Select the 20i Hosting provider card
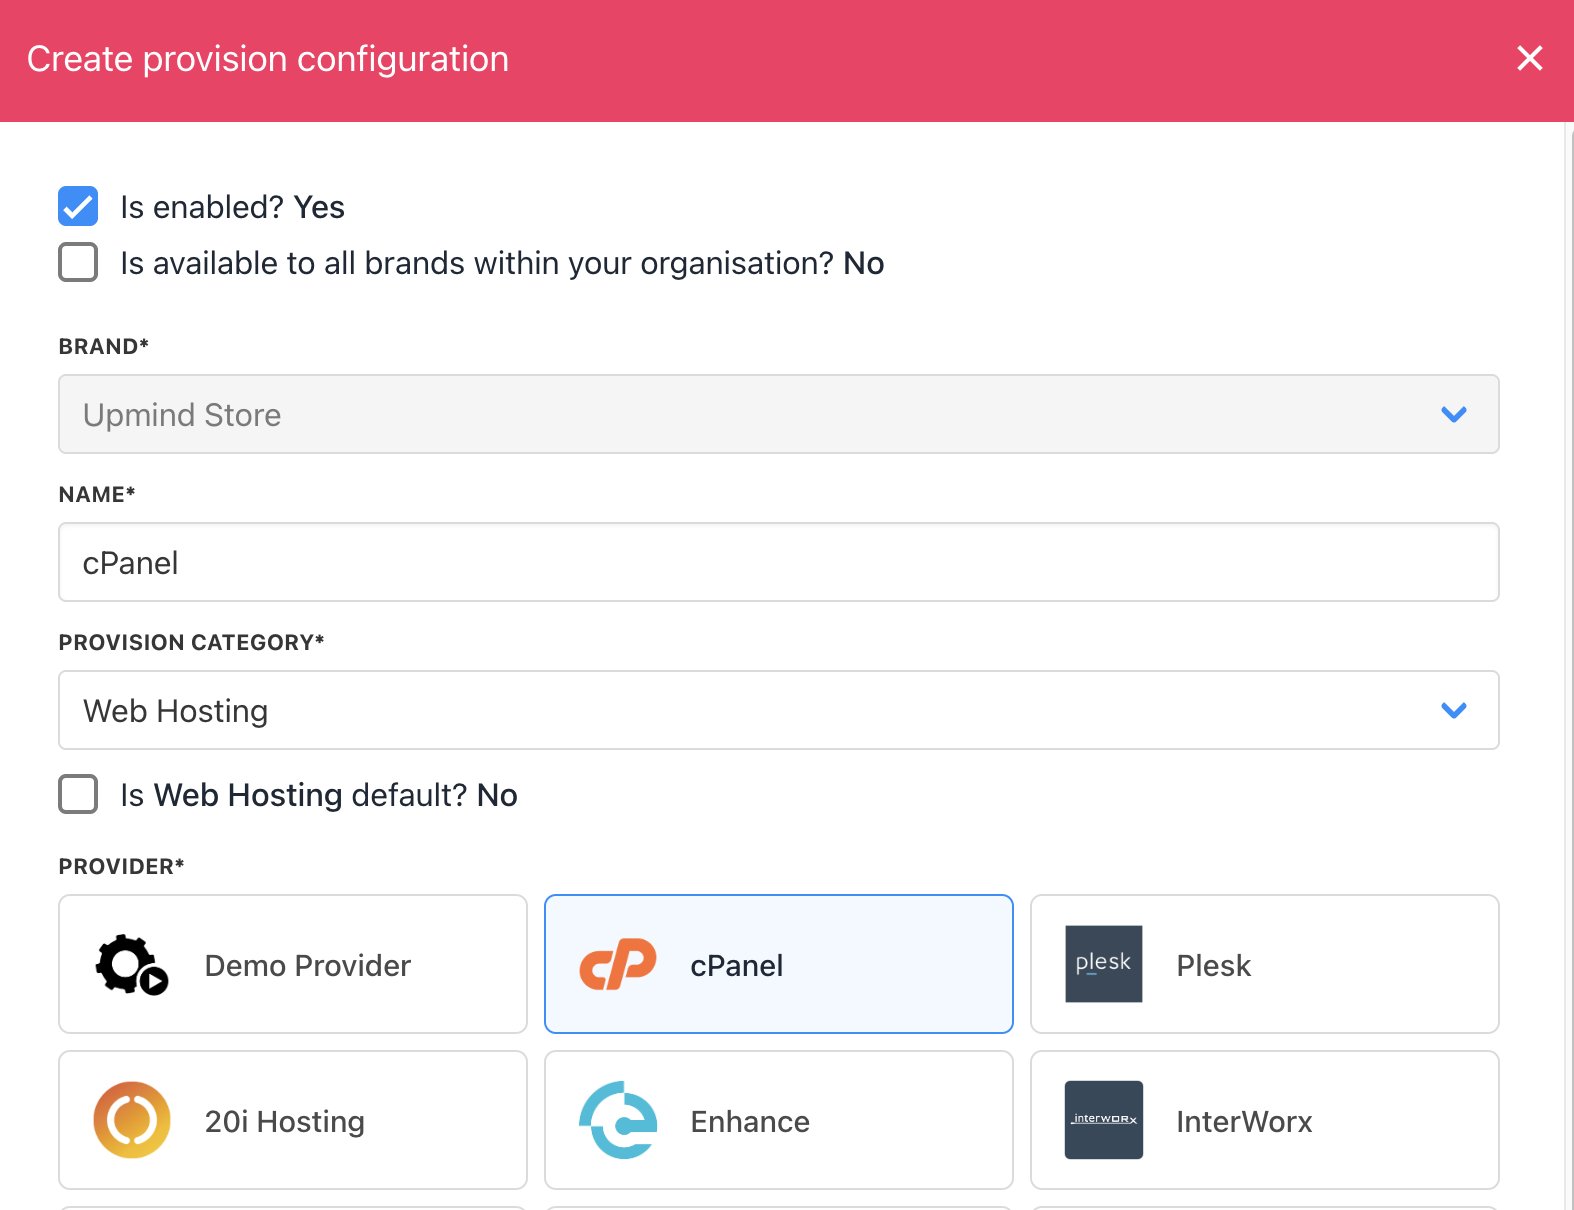 pyautogui.click(x=293, y=1120)
